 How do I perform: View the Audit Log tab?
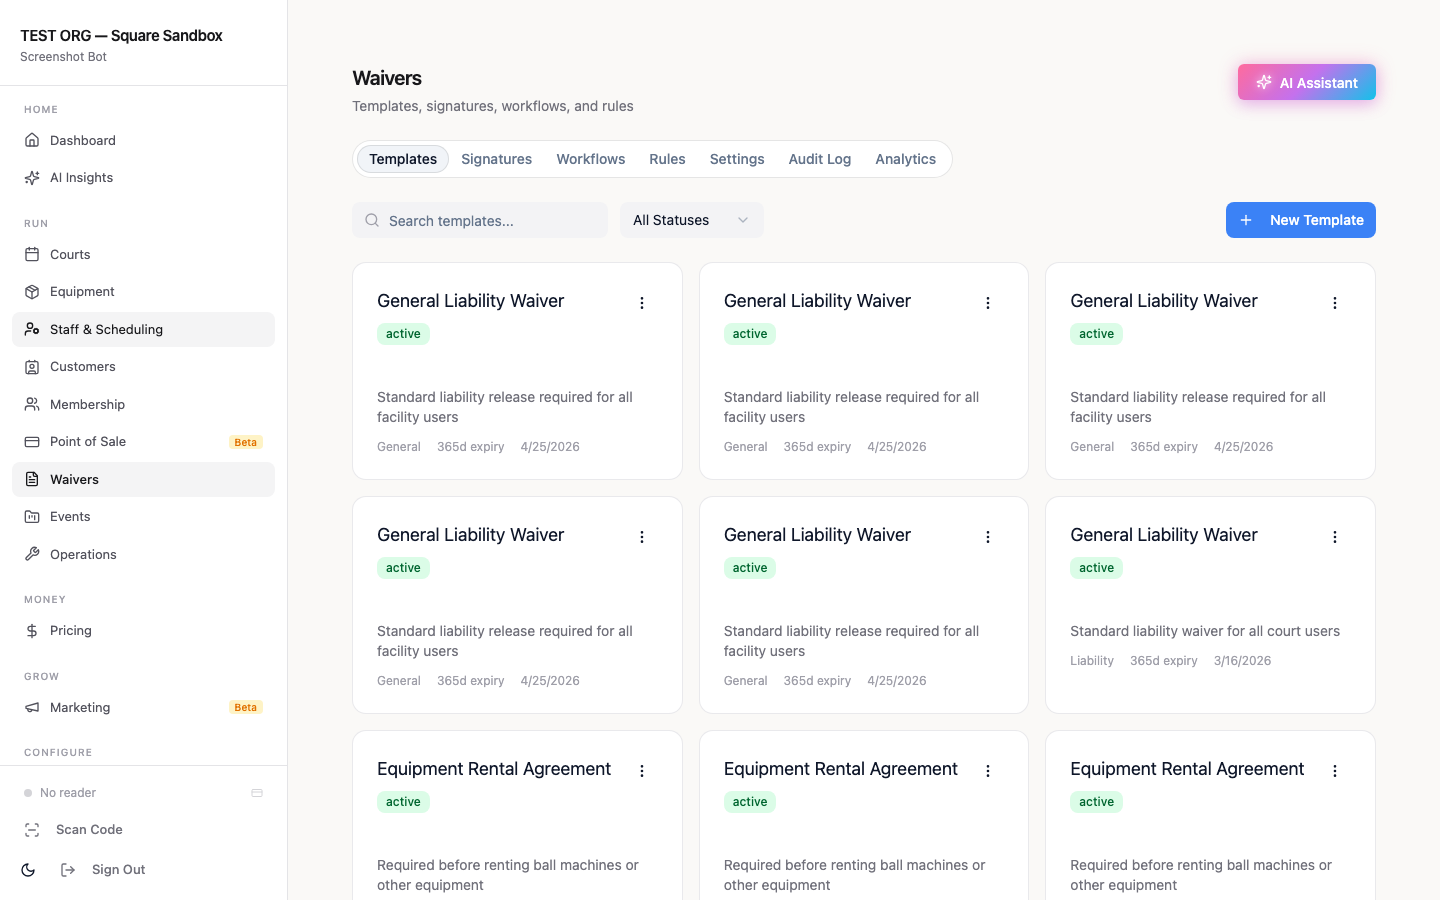pos(820,159)
